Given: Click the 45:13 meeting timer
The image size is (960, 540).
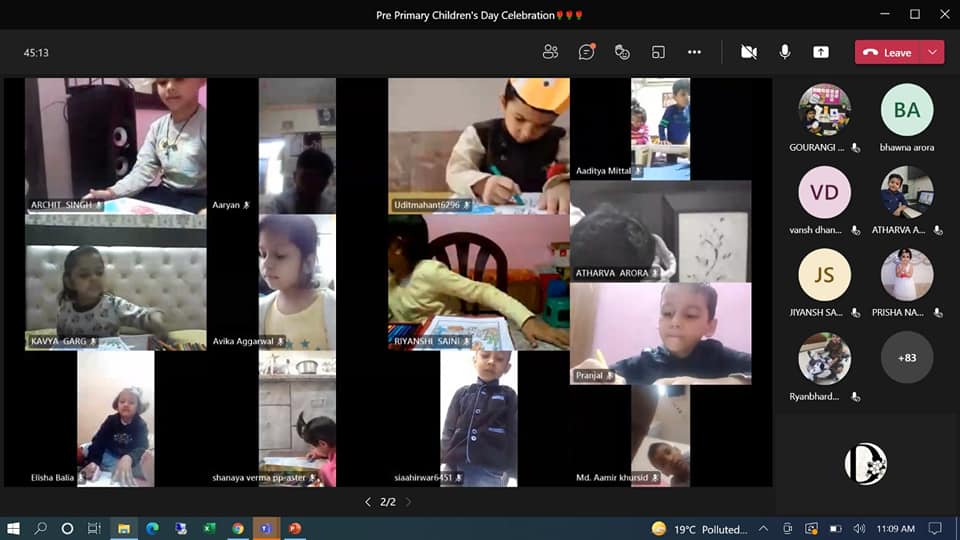Looking at the screenshot, I should click(36, 53).
